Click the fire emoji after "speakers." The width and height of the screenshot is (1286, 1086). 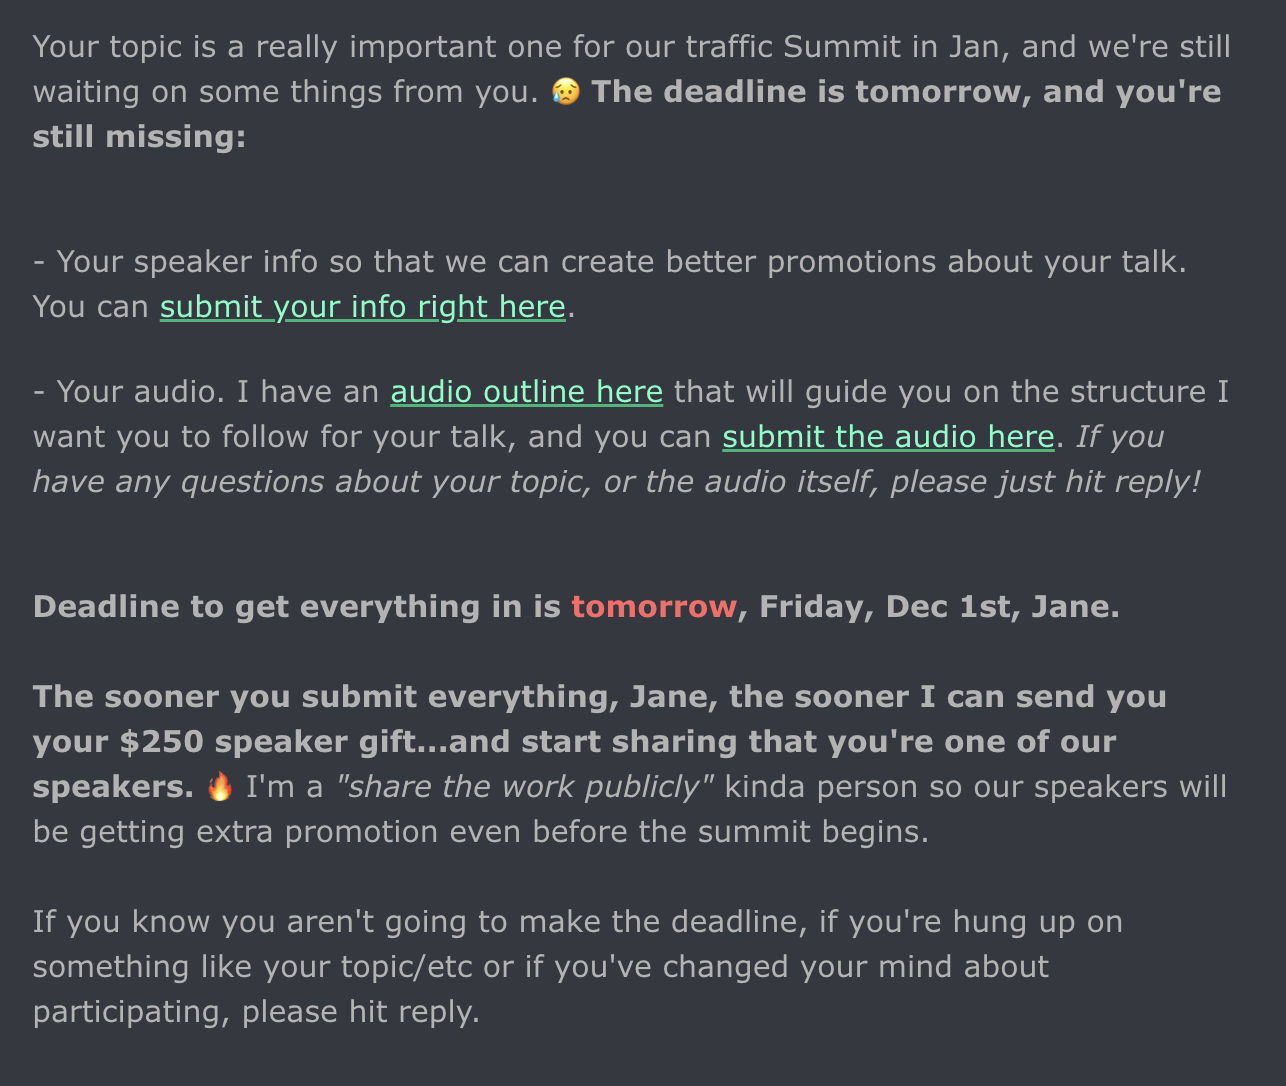point(220,787)
